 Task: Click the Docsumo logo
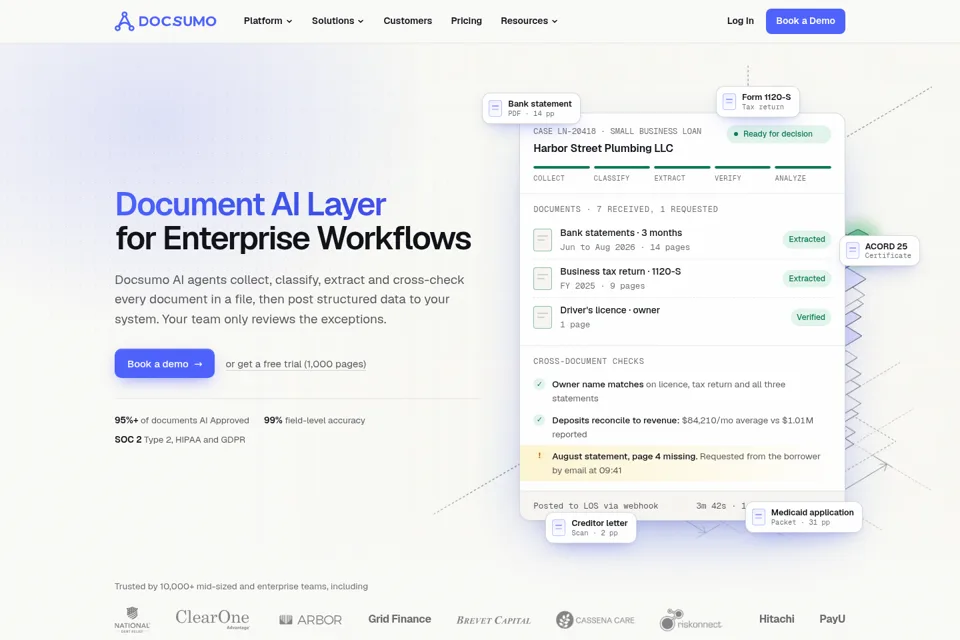[x=165, y=21]
